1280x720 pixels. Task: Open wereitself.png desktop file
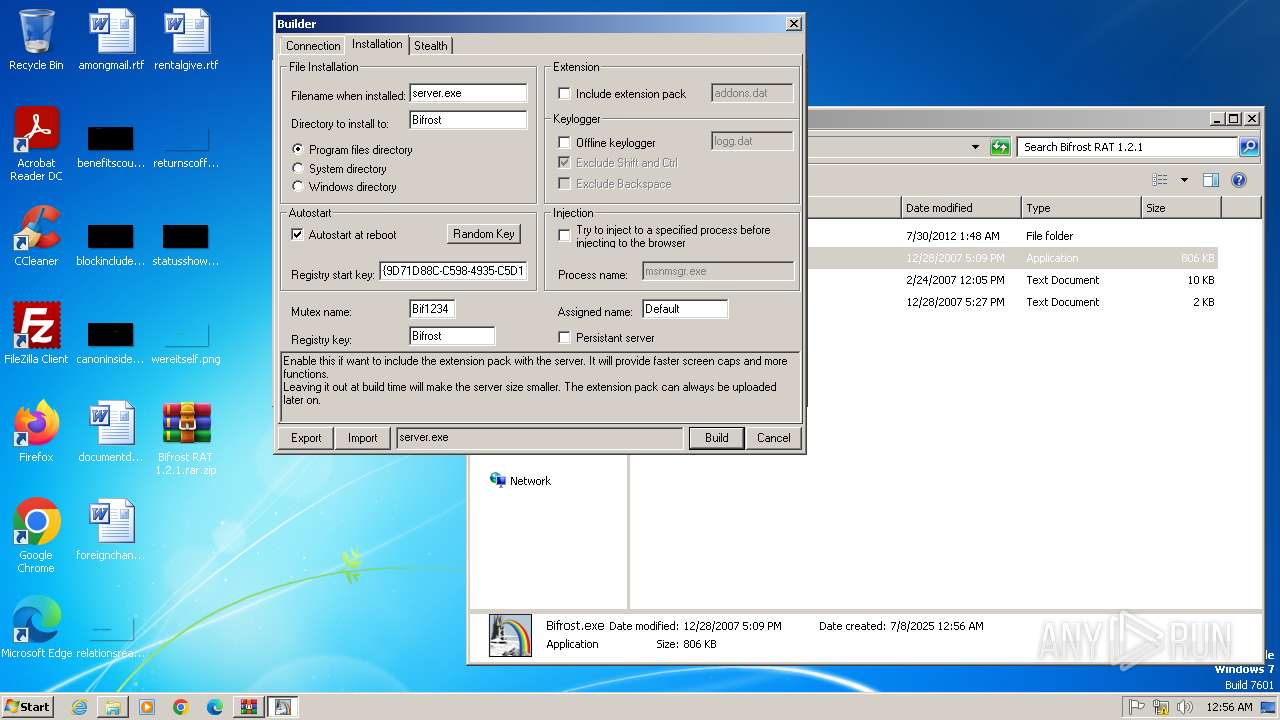[186, 341]
